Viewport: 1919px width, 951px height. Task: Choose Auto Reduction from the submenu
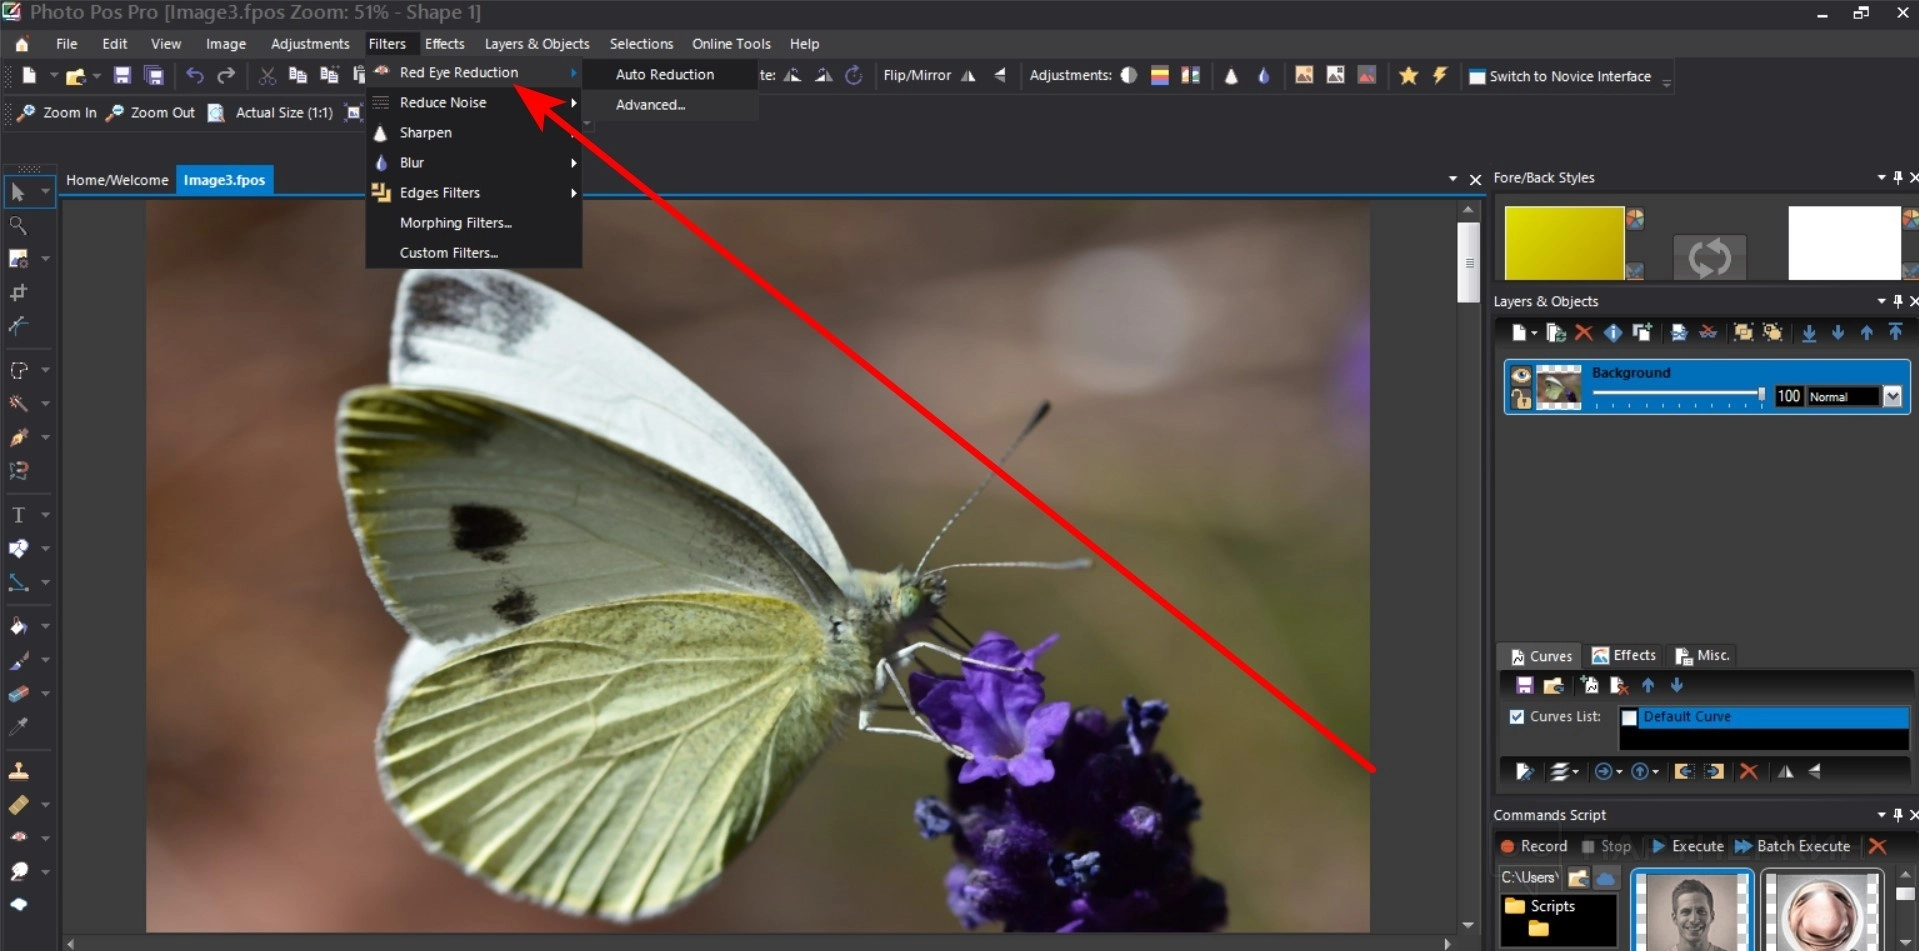pyautogui.click(x=665, y=74)
